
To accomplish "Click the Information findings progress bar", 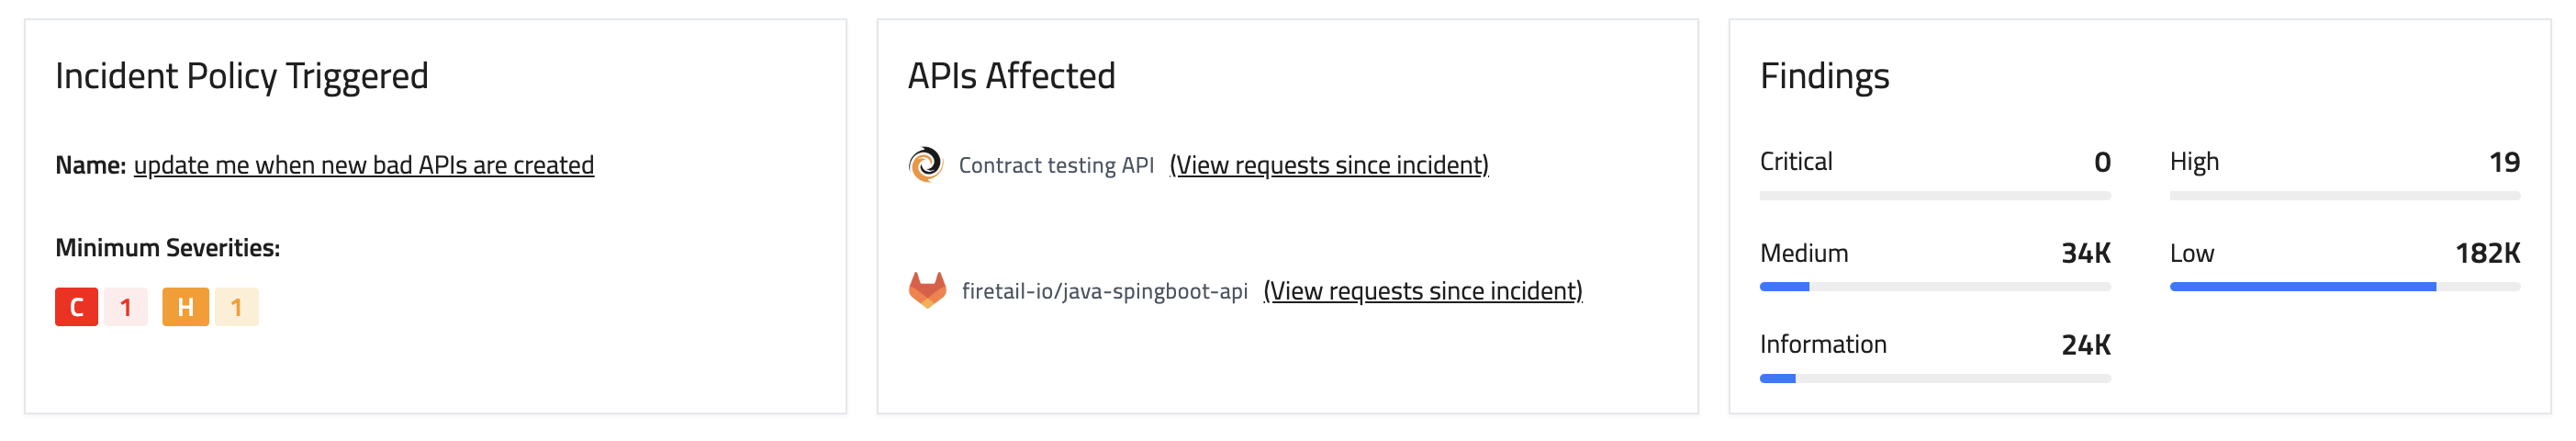I will [1934, 379].
